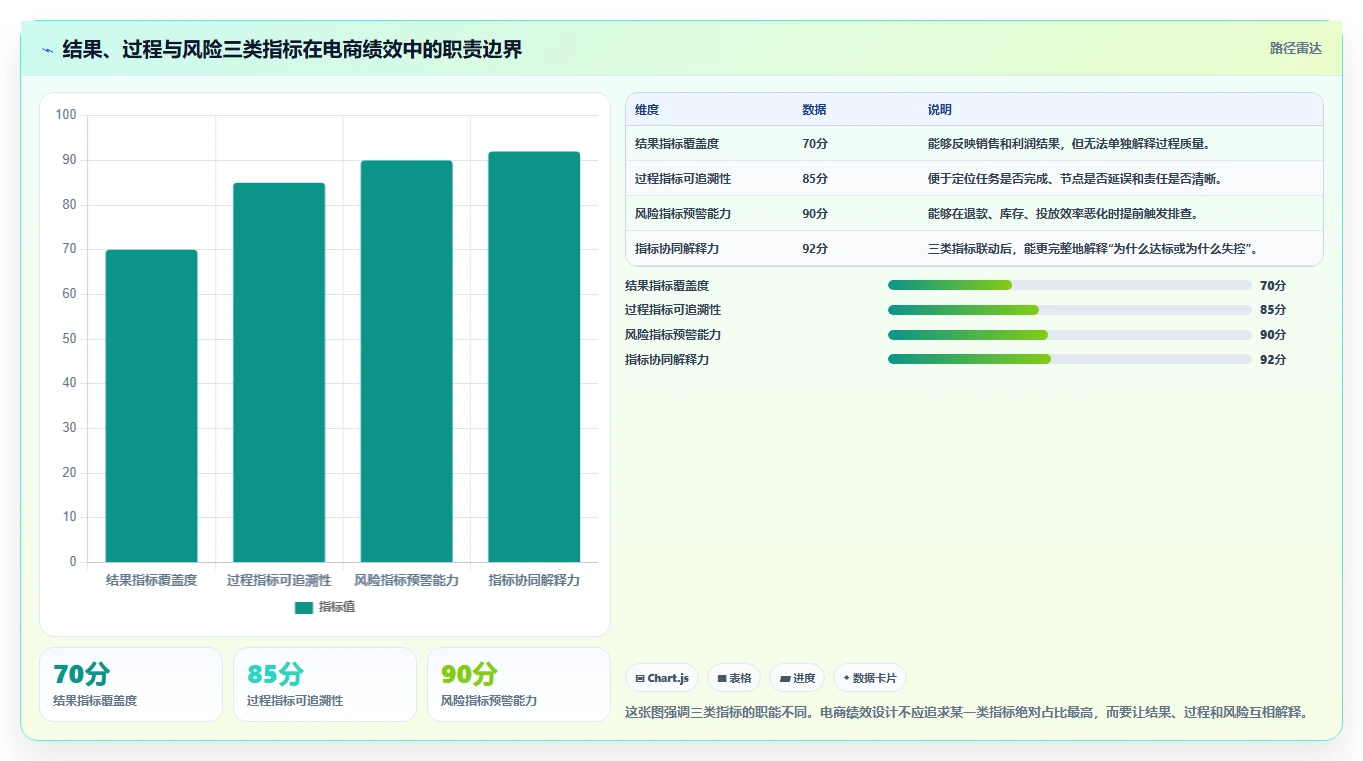Click the table icon inside 表格 chip
Screen dimensions: 1363x761
(x=722, y=678)
